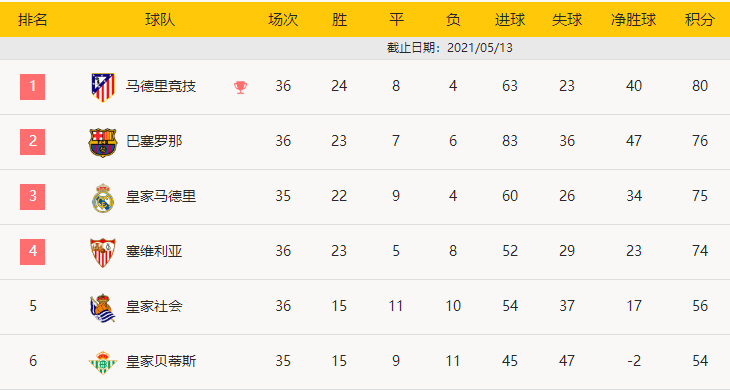Screen dimensions: 730x390
Task: Click the Barcelona club crest
Action: pos(102,142)
